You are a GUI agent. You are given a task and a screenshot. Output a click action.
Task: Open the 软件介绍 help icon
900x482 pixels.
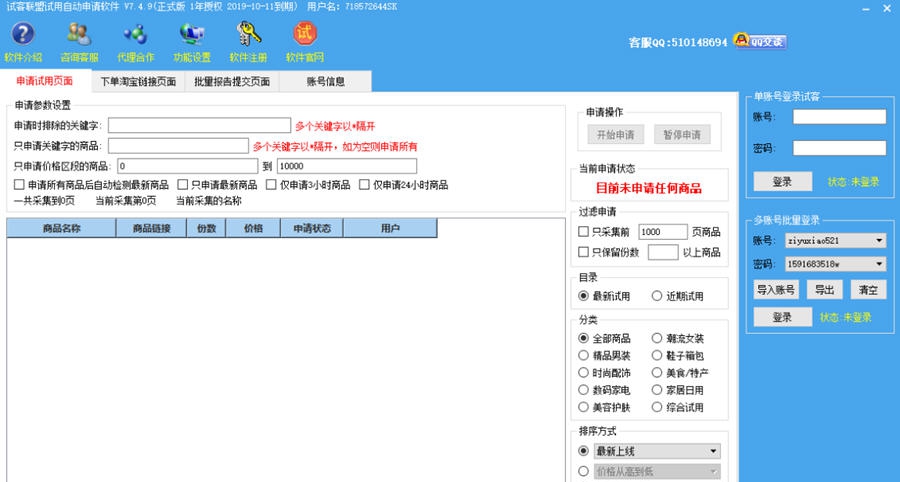pyautogui.click(x=23, y=34)
